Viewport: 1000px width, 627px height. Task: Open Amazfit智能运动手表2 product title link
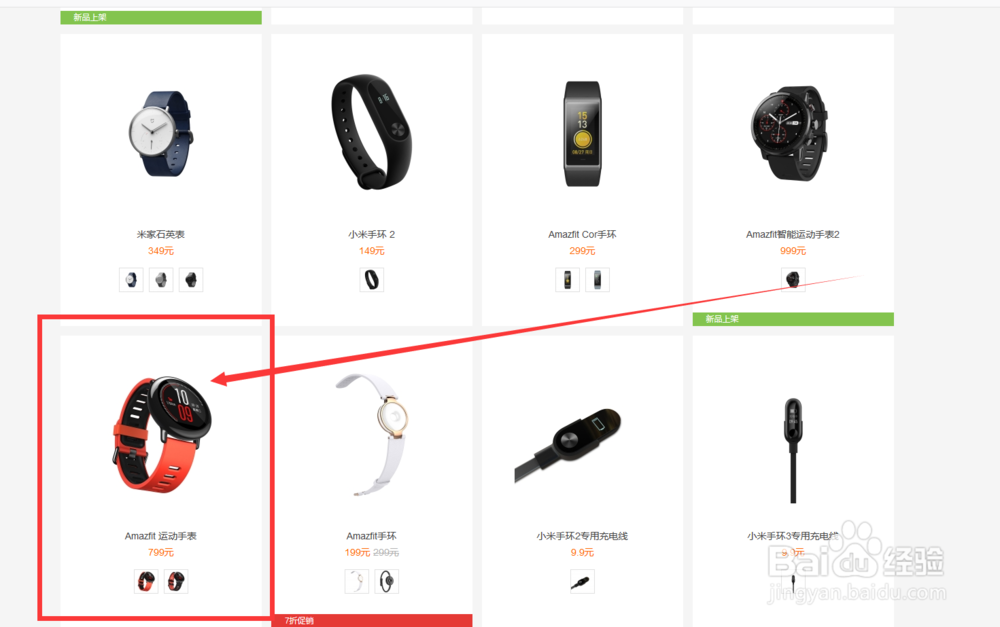(x=793, y=234)
